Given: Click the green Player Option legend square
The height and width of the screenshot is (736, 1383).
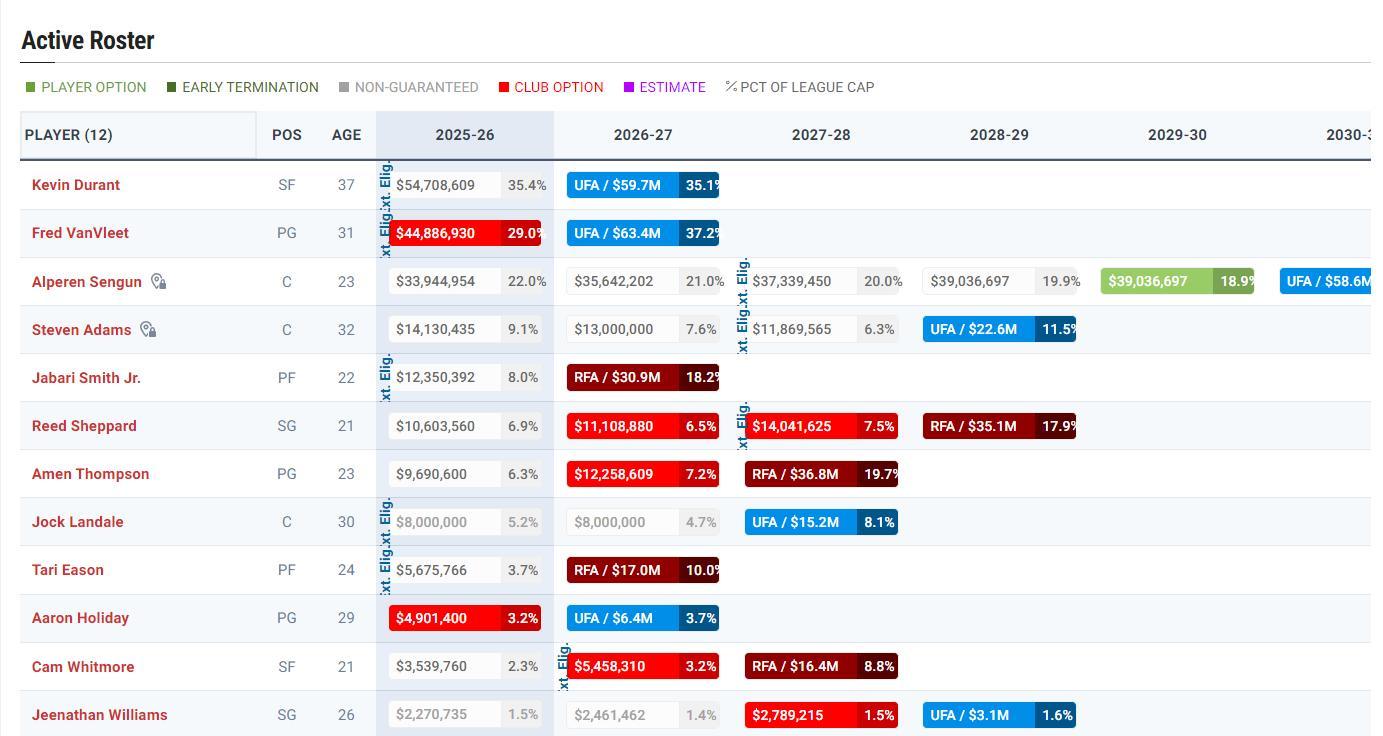Looking at the screenshot, I should (x=30, y=88).
